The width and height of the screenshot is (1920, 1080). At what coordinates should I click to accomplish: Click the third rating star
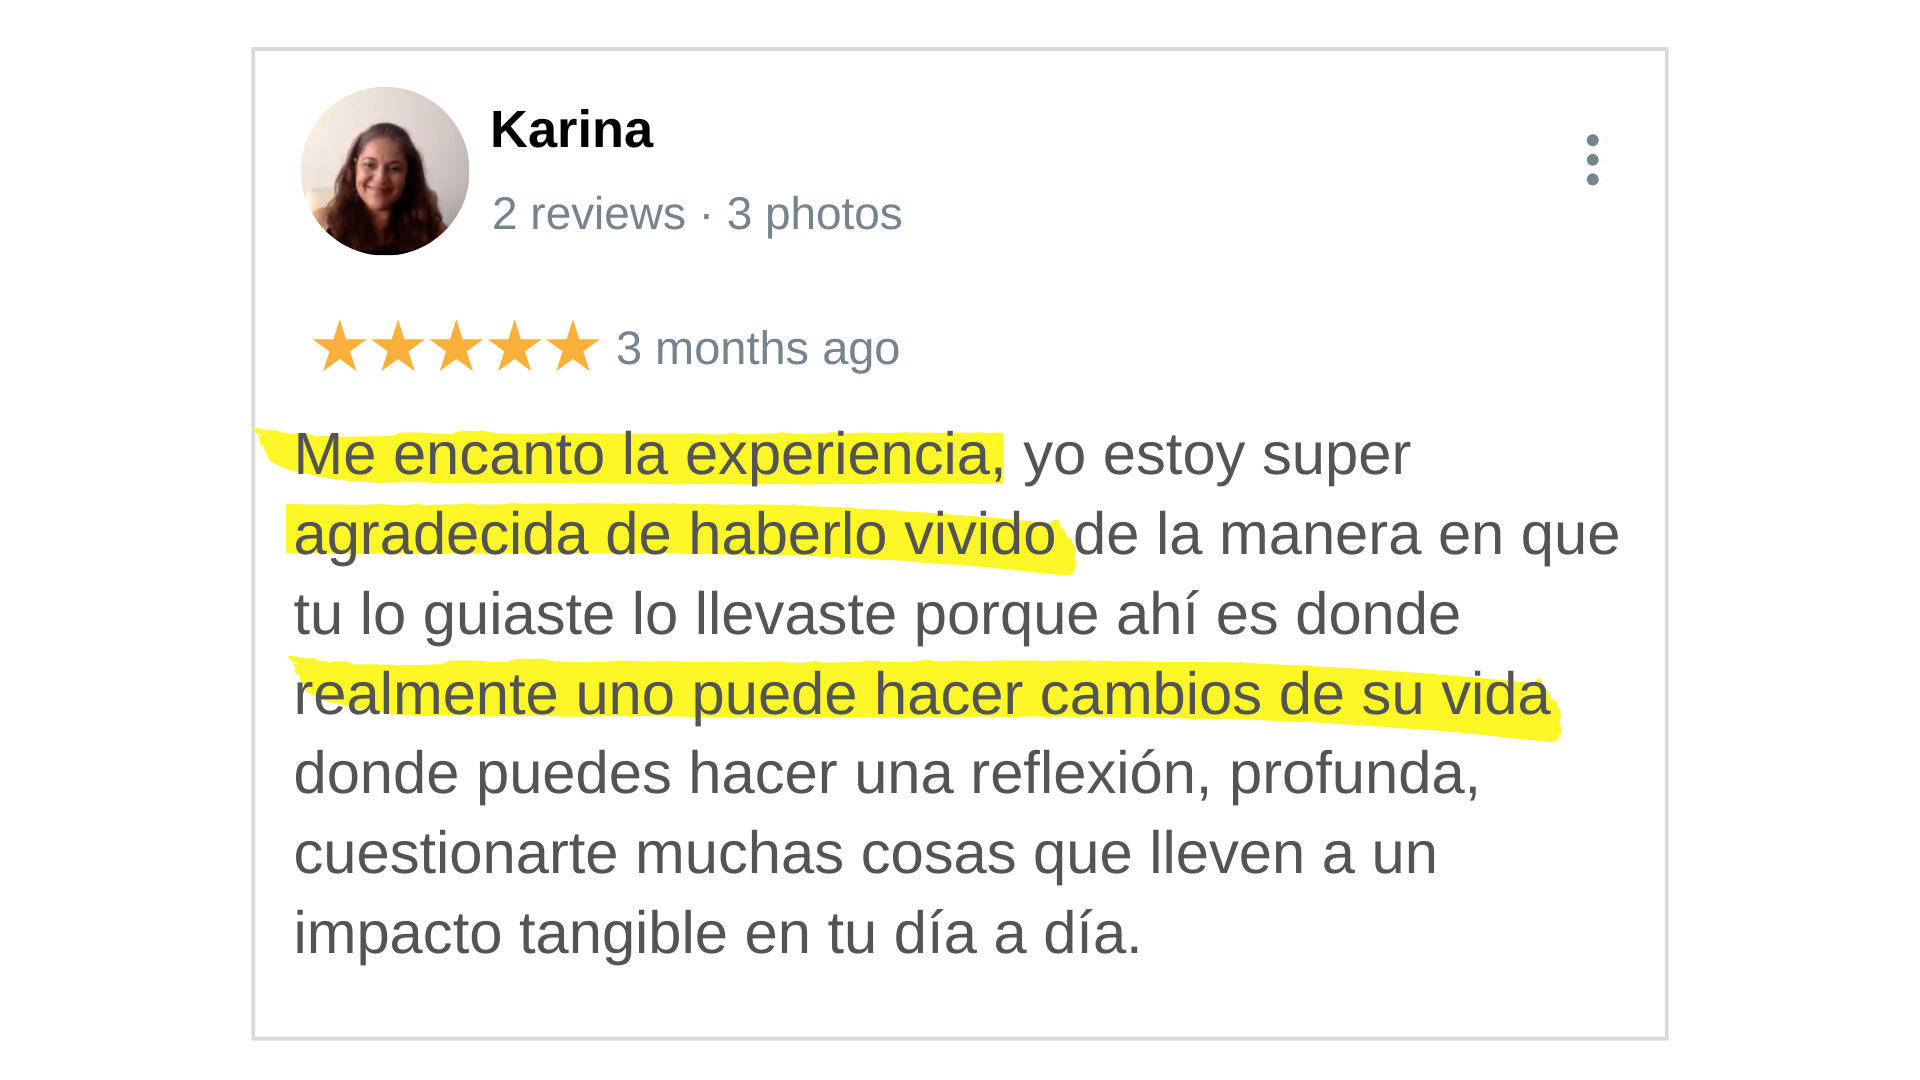click(457, 347)
